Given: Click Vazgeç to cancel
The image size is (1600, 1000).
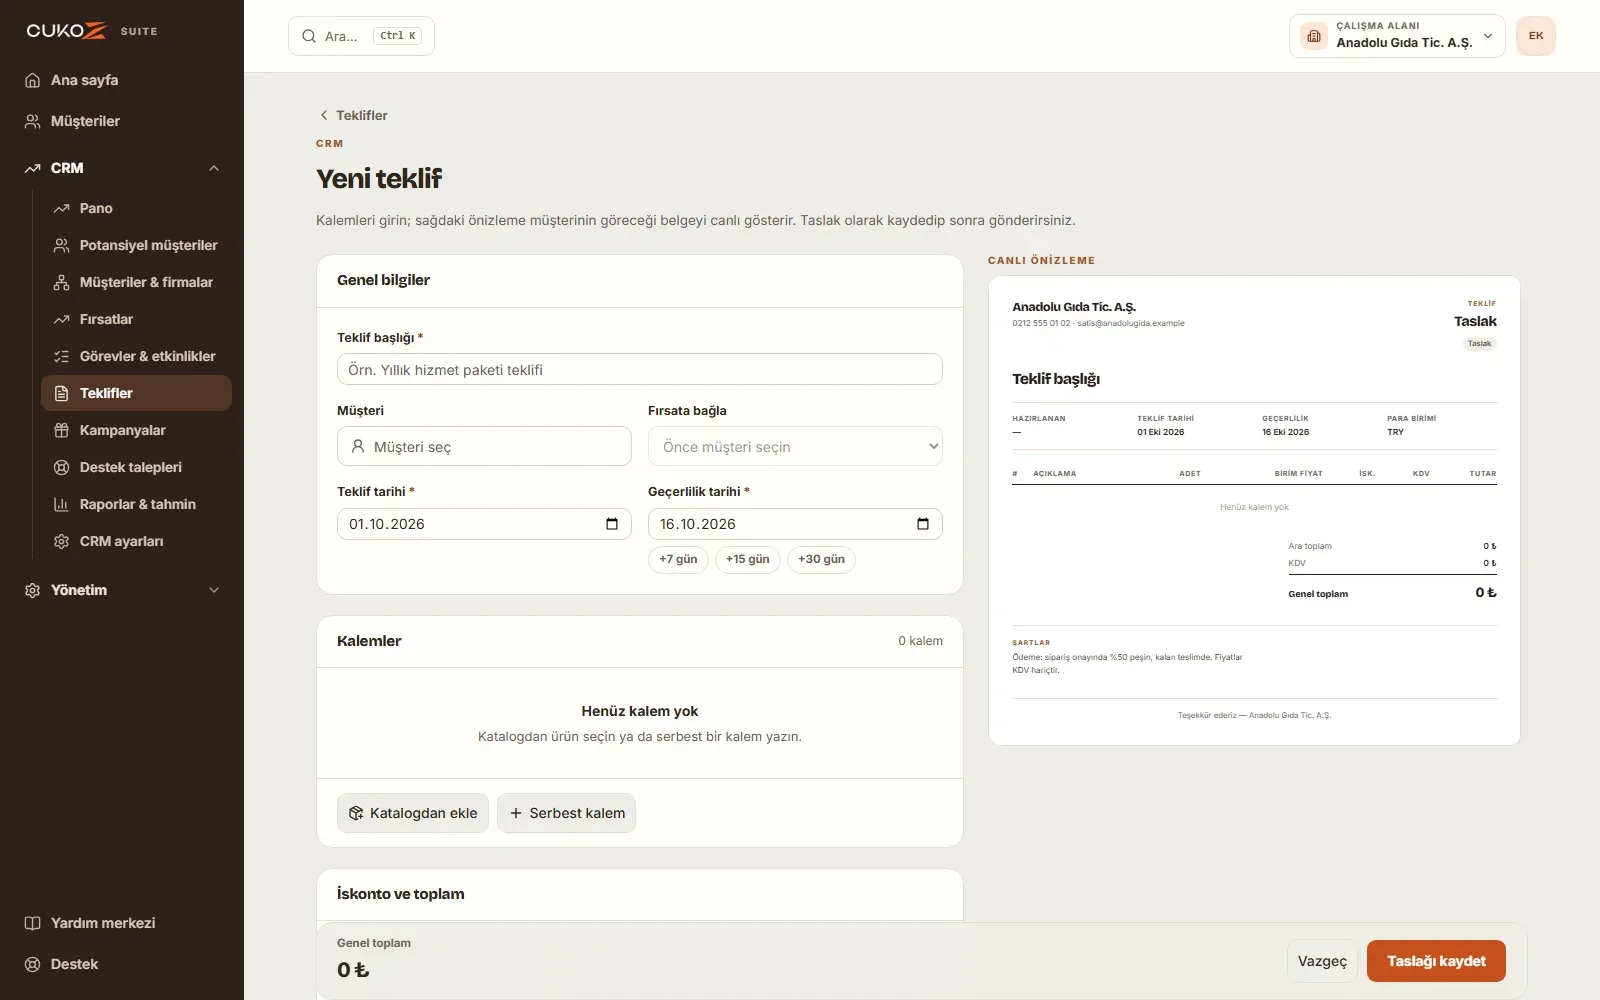Looking at the screenshot, I should click(x=1322, y=961).
